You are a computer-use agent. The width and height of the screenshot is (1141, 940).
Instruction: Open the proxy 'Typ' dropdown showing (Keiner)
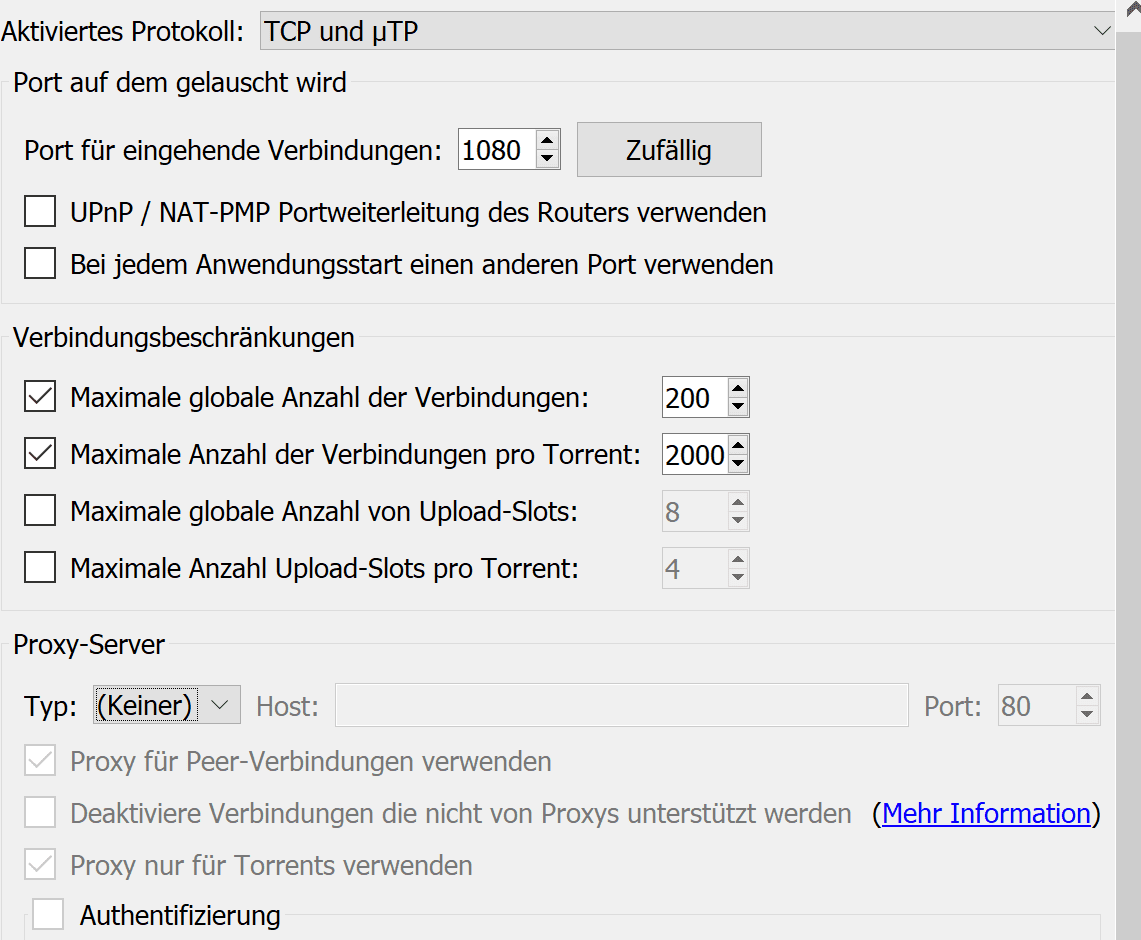(x=167, y=705)
